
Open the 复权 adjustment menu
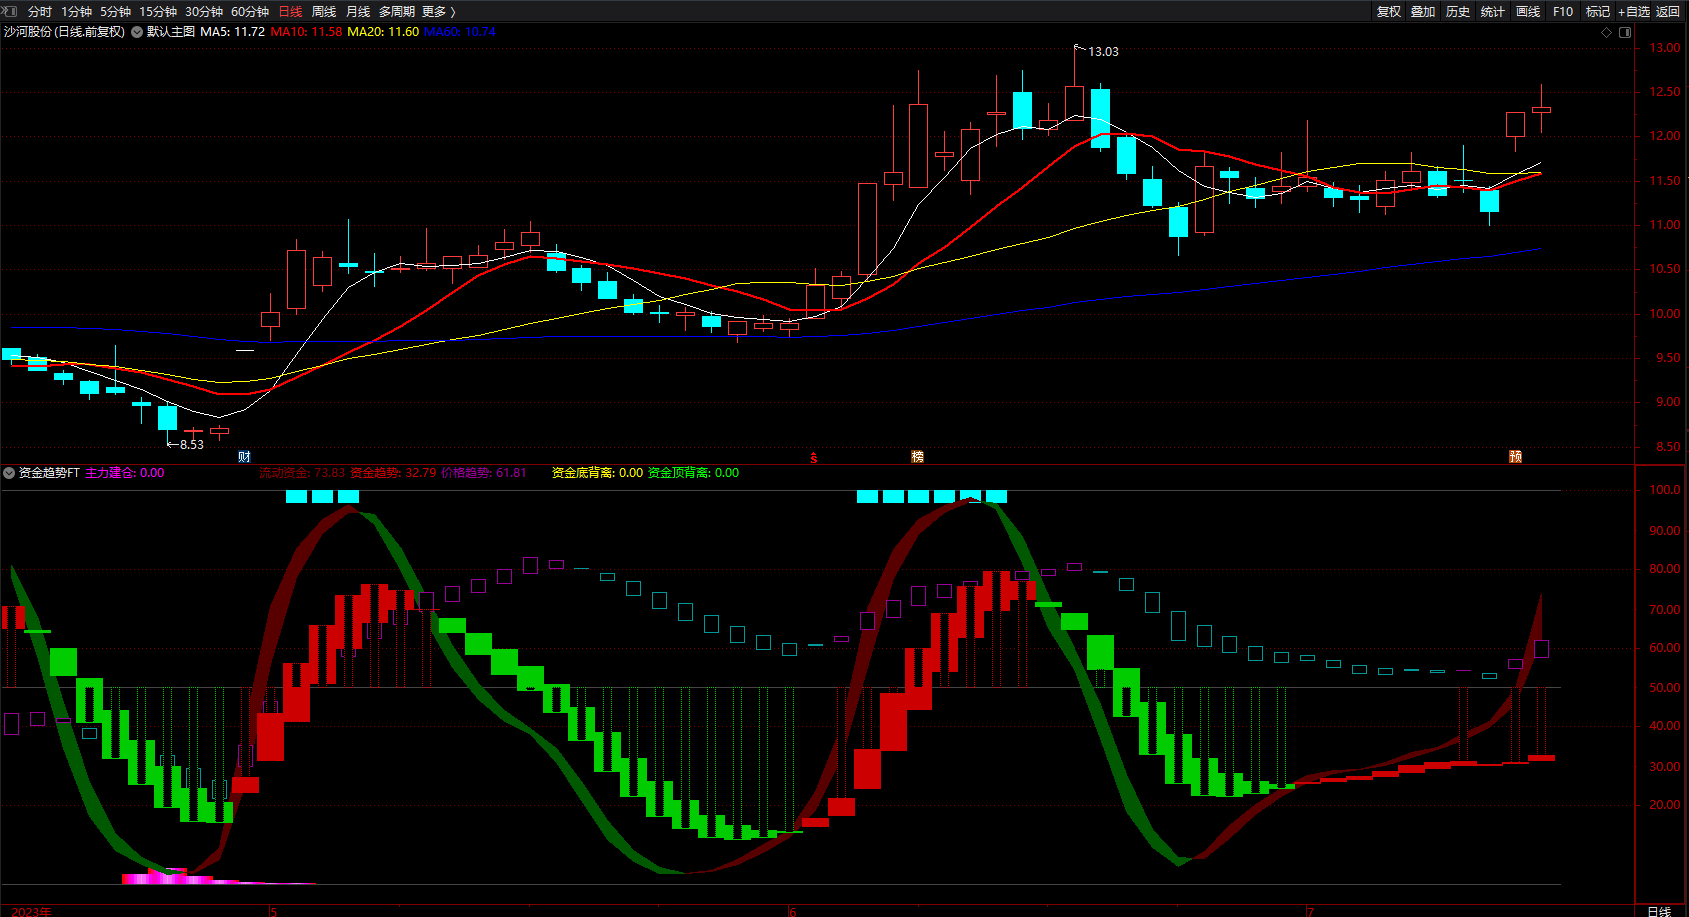[x=1389, y=12]
